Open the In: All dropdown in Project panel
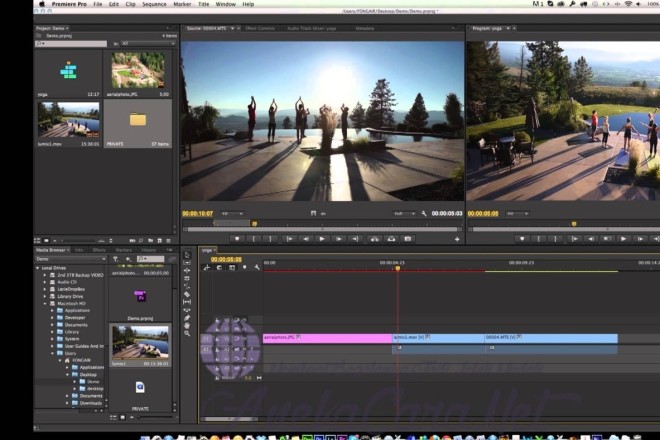The width and height of the screenshot is (660, 440). pyautogui.click(x=148, y=44)
